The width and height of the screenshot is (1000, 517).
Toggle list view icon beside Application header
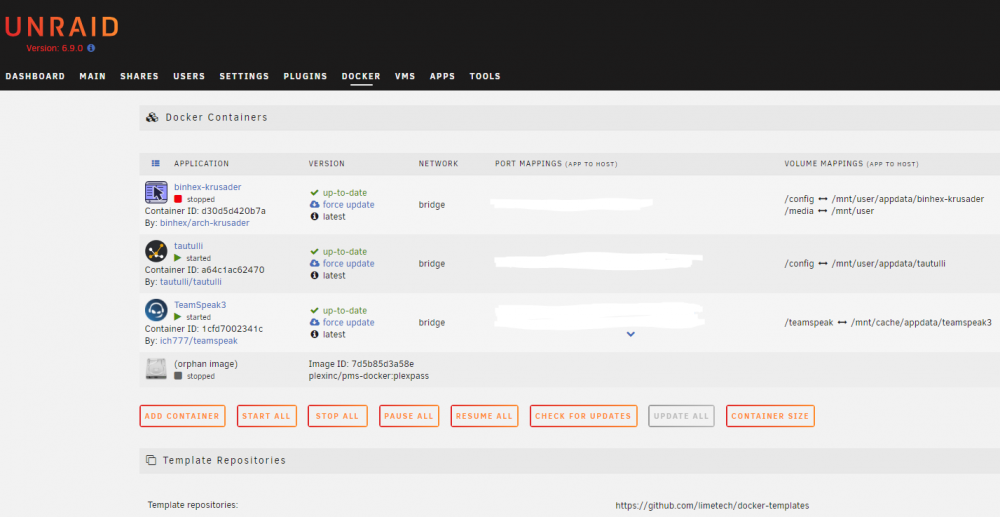click(x=156, y=163)
